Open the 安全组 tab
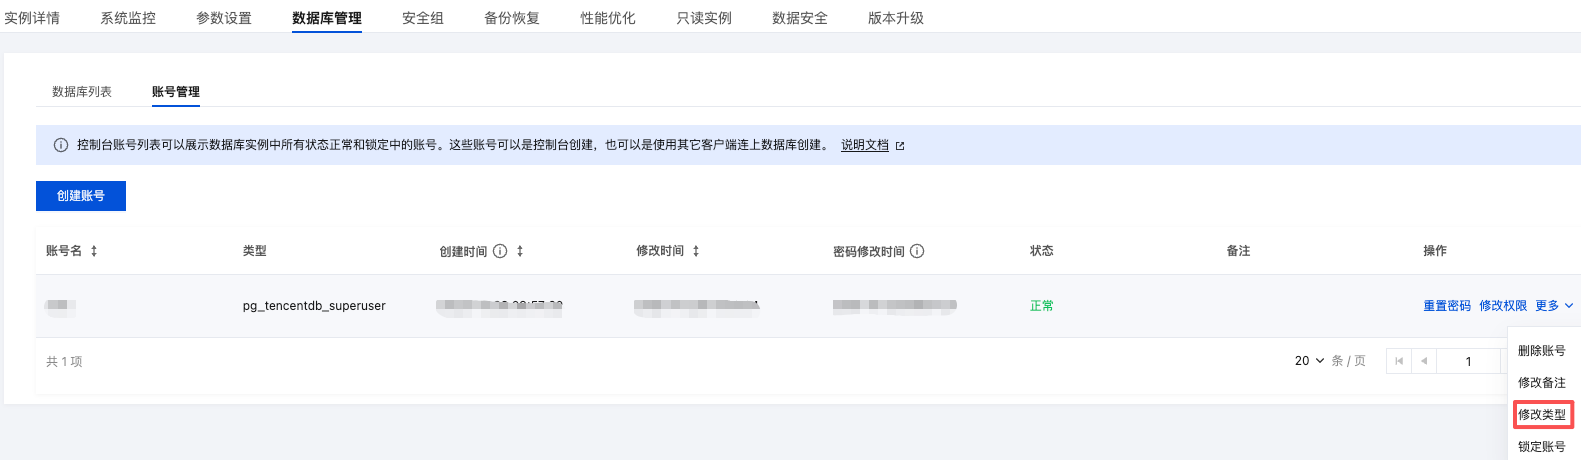This screenshot has height=460, width=1581. tap(423, 18)
